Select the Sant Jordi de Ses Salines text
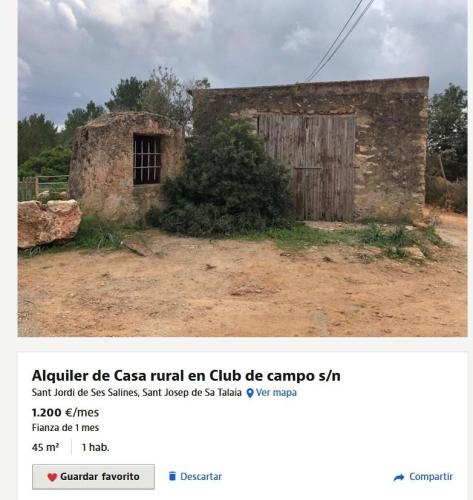 tap(85, 393)
